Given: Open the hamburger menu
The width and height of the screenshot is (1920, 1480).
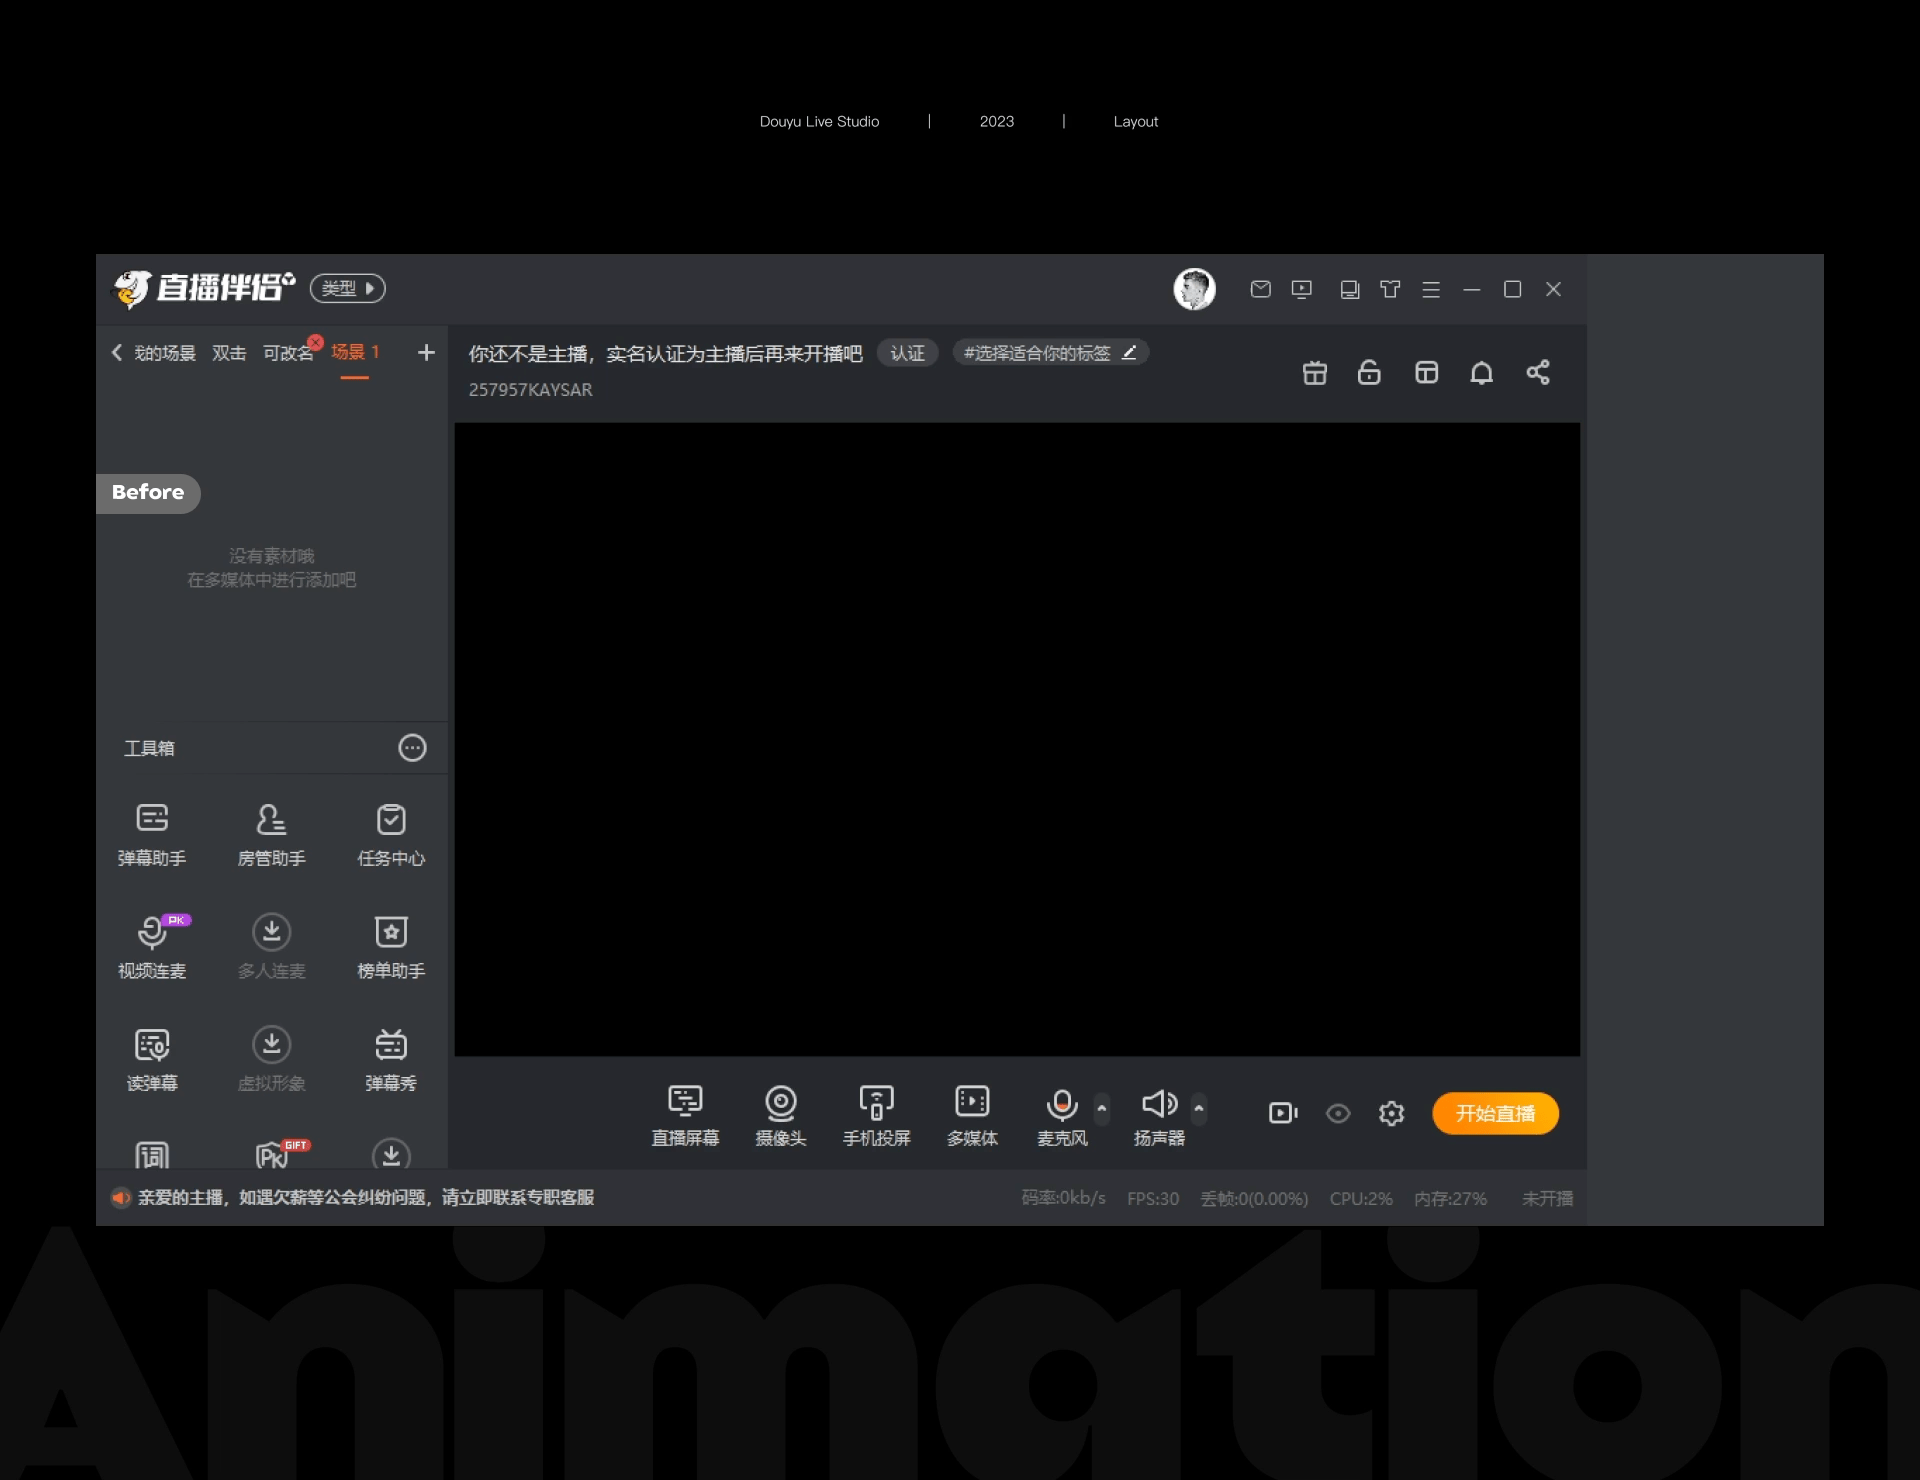Looking at the screenshot, I should coord(1431,289).
